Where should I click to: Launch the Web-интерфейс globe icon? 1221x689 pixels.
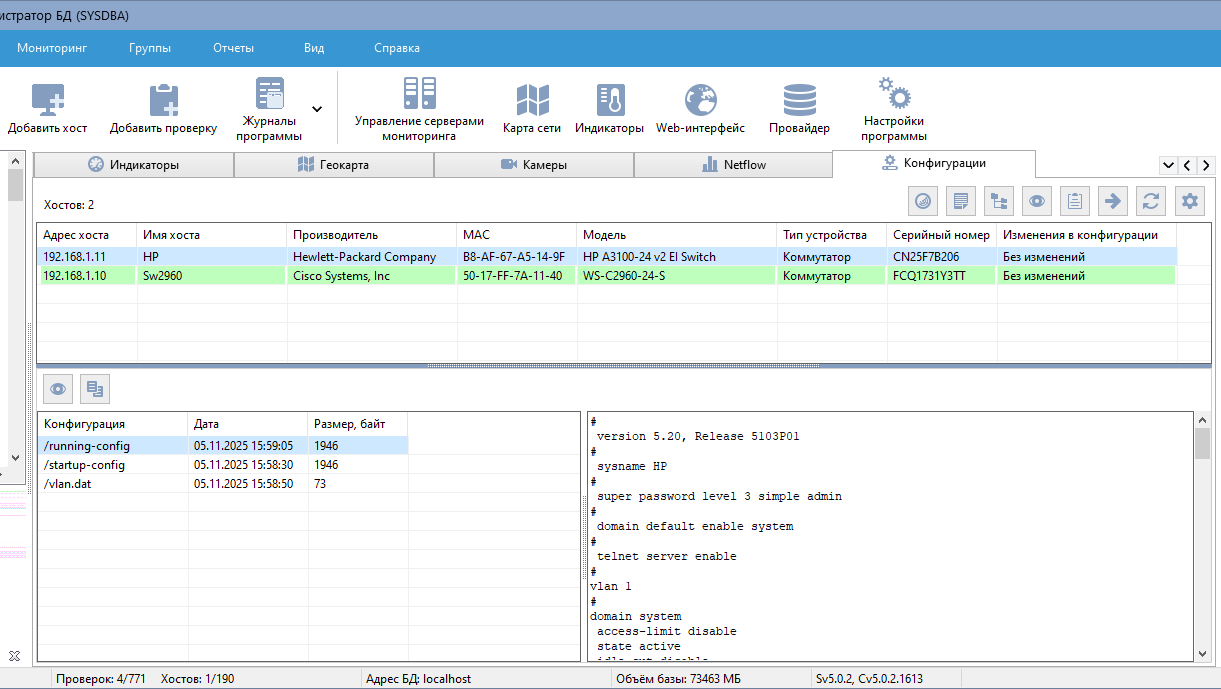(700, 100)
